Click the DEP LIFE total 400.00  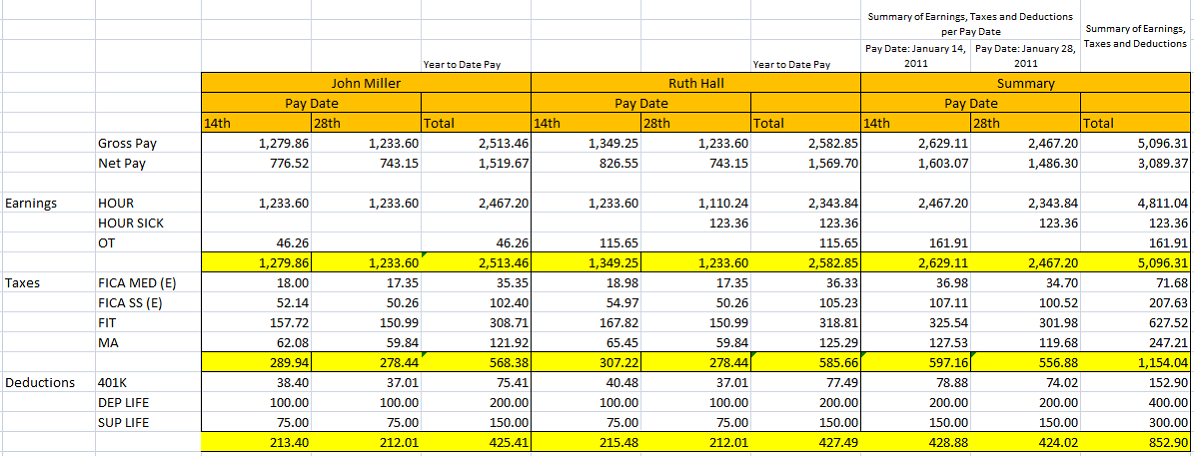click(1135, 402)
